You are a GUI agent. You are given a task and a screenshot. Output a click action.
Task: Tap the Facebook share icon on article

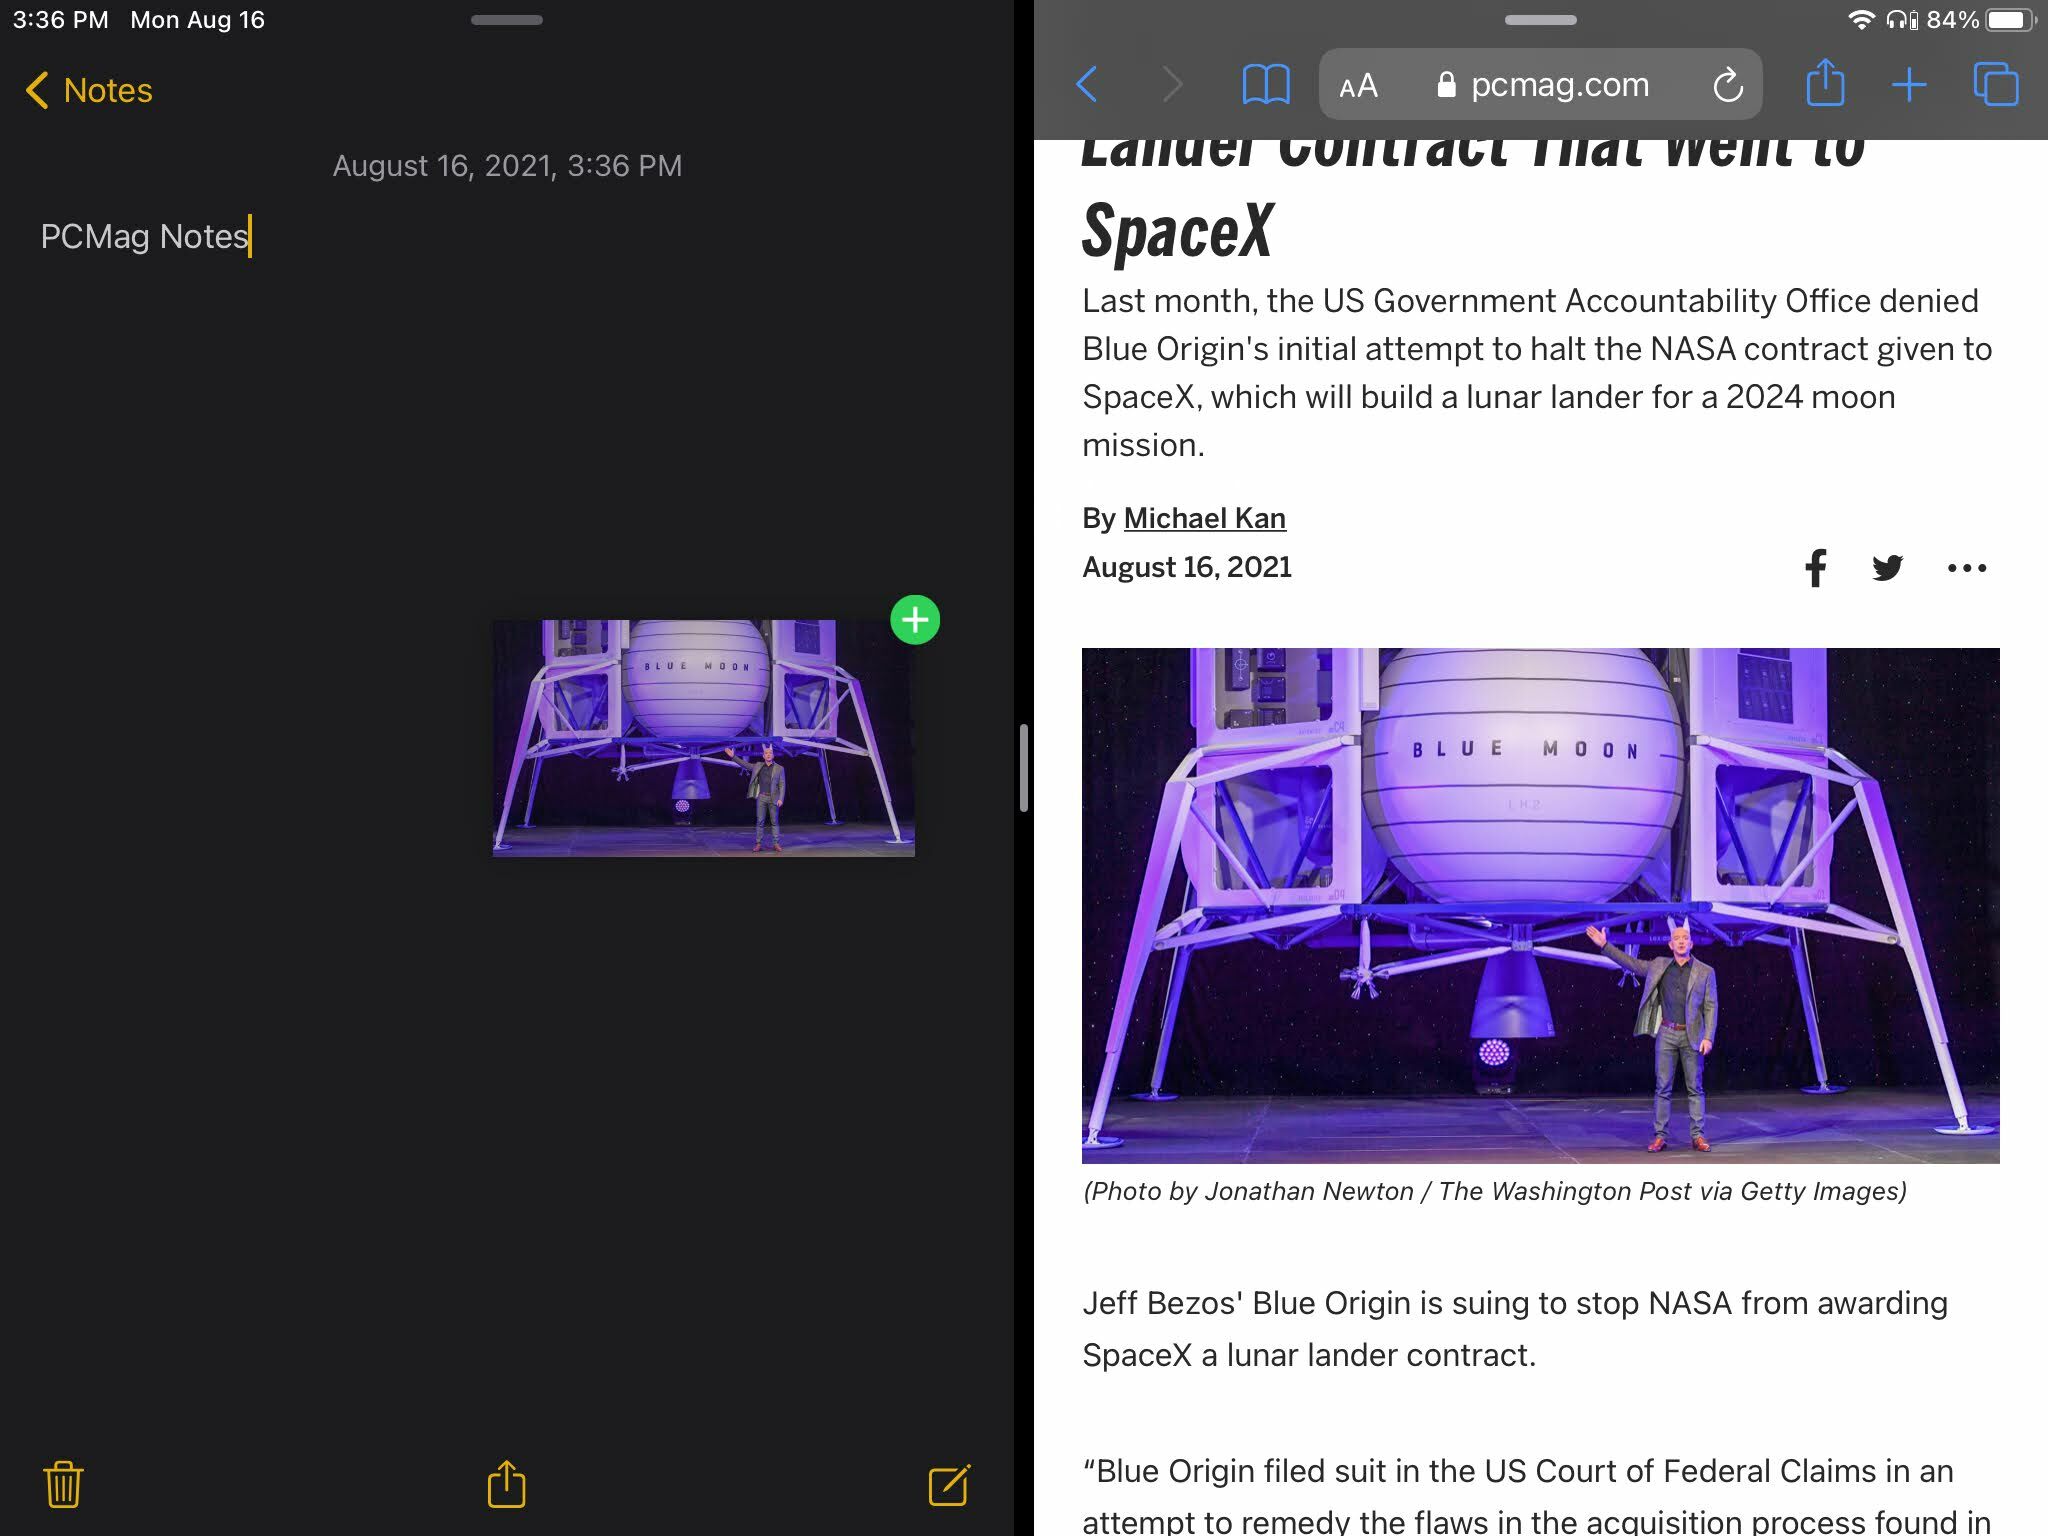[1816, 568]
